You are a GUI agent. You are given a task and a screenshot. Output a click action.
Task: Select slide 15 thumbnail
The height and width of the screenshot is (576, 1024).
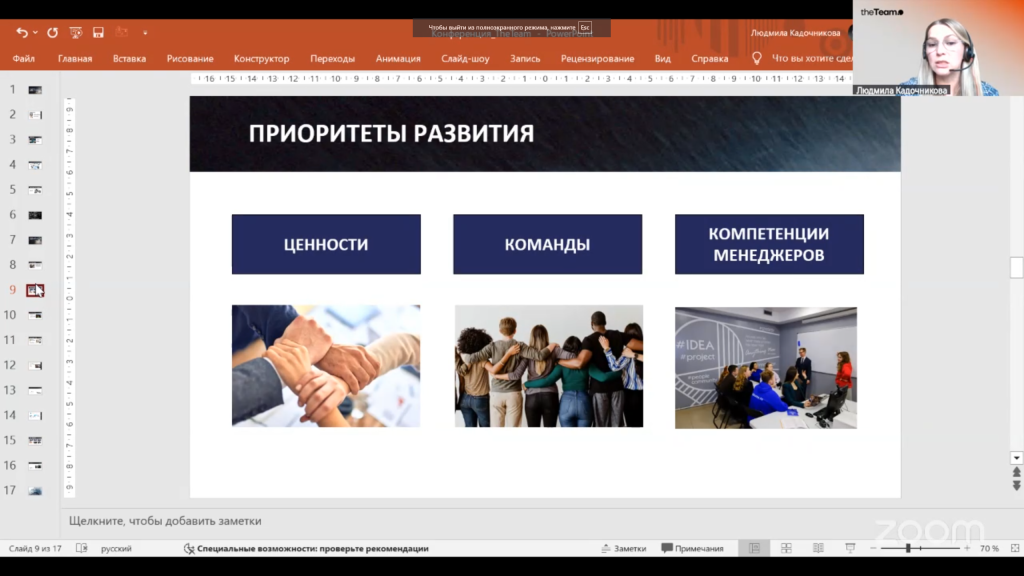pos(35,440)
